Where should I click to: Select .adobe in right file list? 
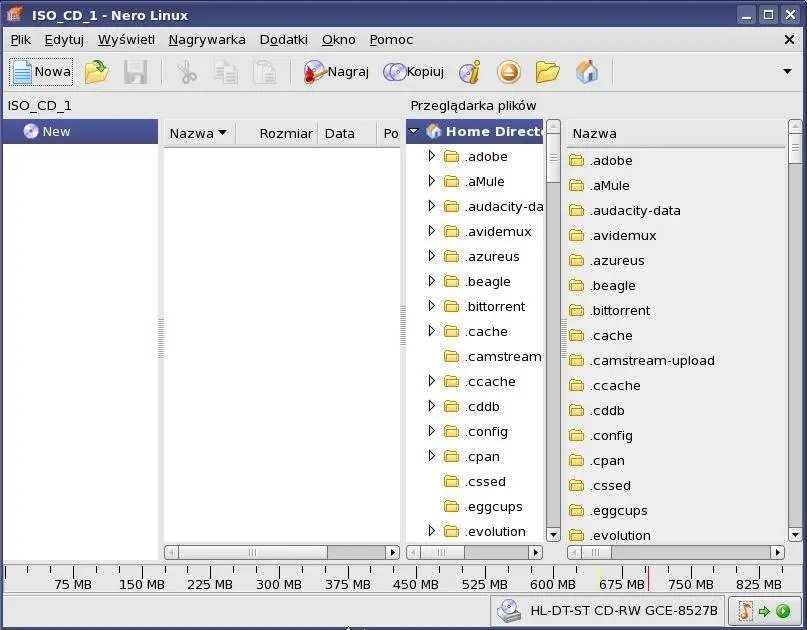601,161
